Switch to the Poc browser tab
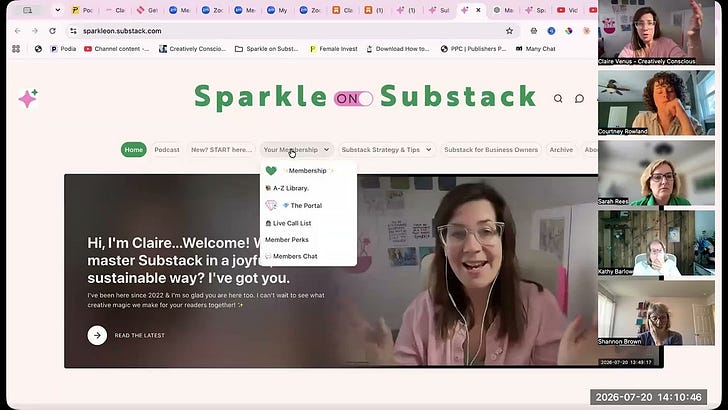728x410 pixels. click(83, 10)
